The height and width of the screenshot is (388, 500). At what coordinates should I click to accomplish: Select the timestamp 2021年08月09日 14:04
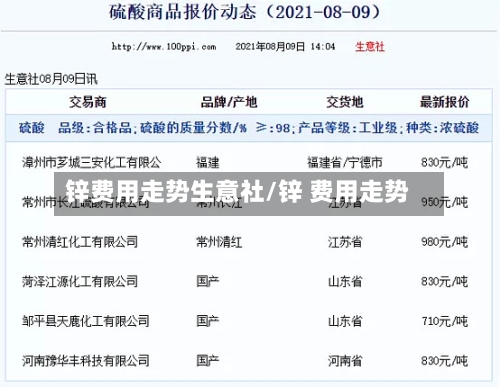[x=285, y=46]
